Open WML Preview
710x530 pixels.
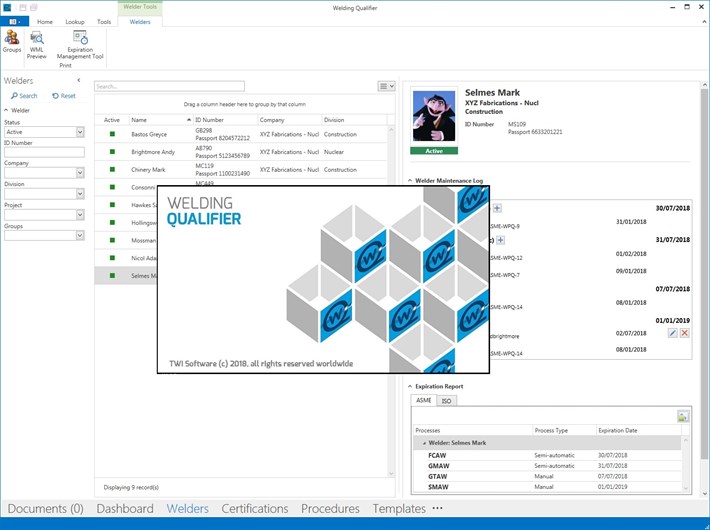coord(37,45)
